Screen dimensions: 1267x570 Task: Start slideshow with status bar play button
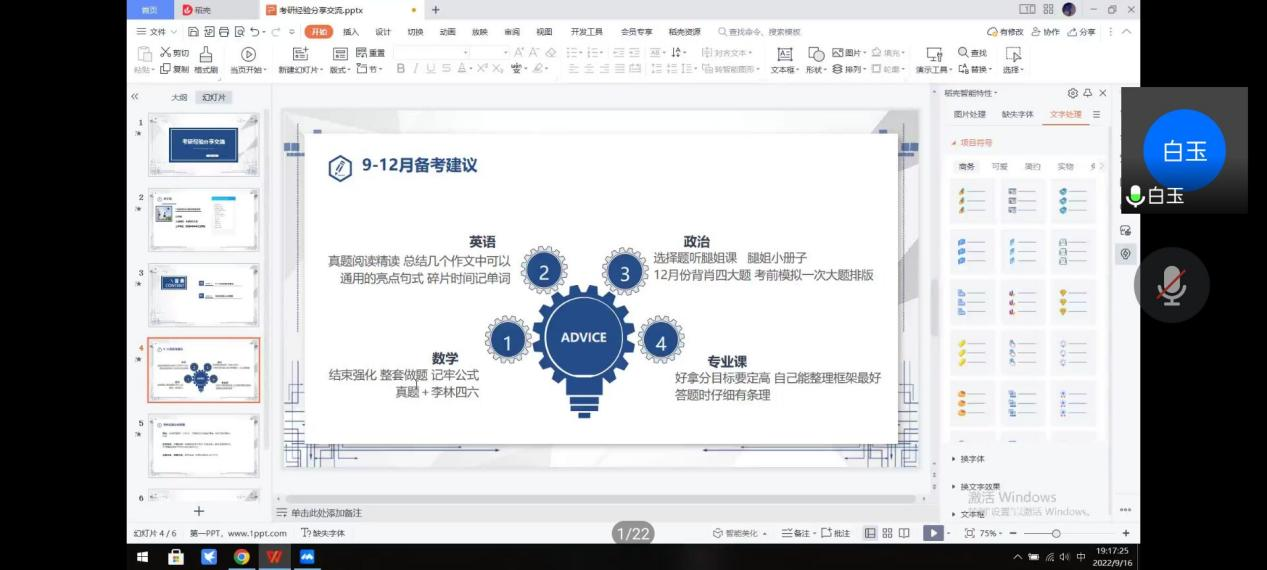[x=931, y=533]
